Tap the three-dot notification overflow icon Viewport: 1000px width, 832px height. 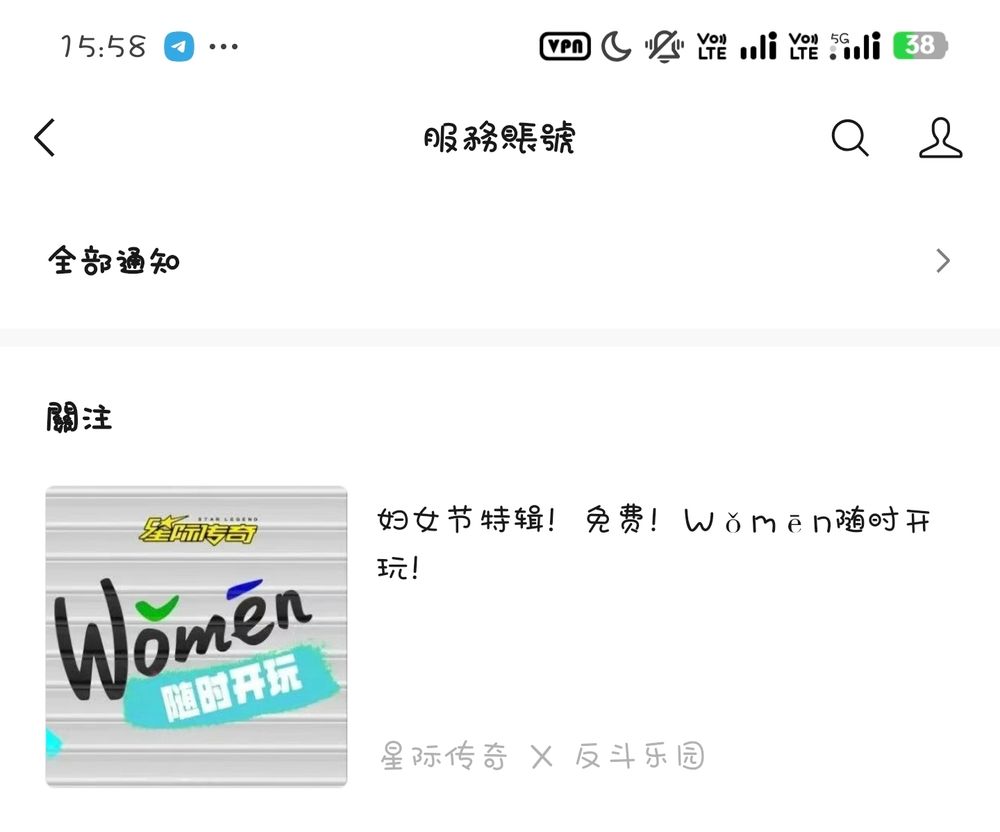[x=224, y=47]
